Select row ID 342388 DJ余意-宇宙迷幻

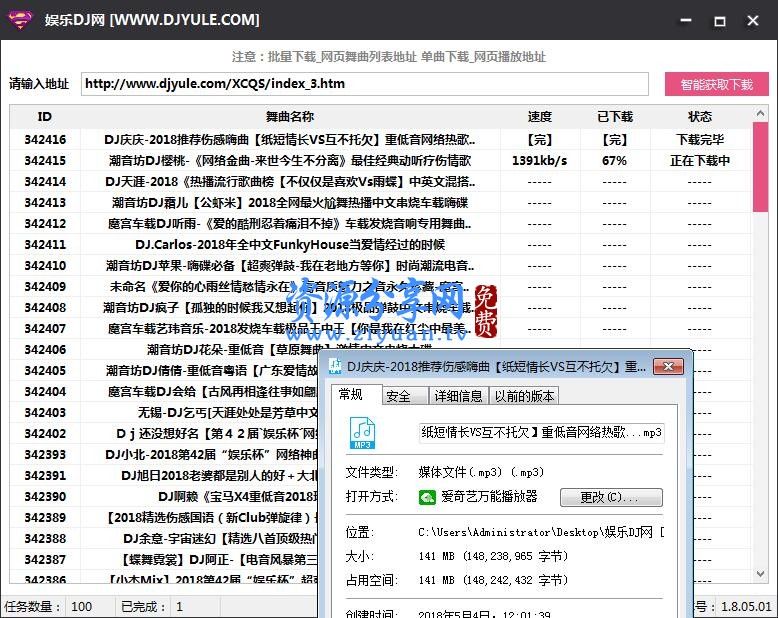(164, 539)
